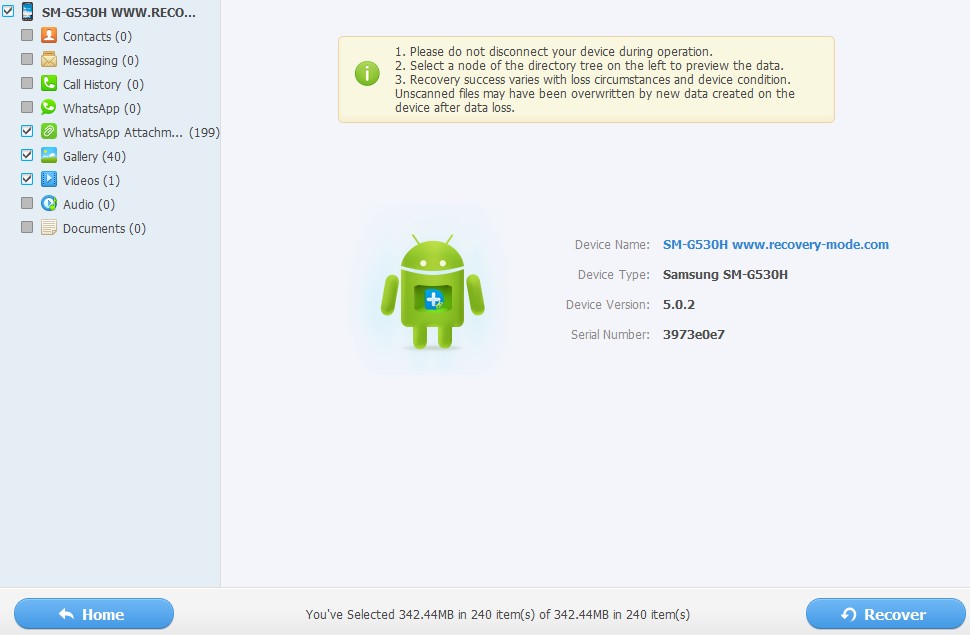
Task: Click the Recover button
Action: coord(885,614)
